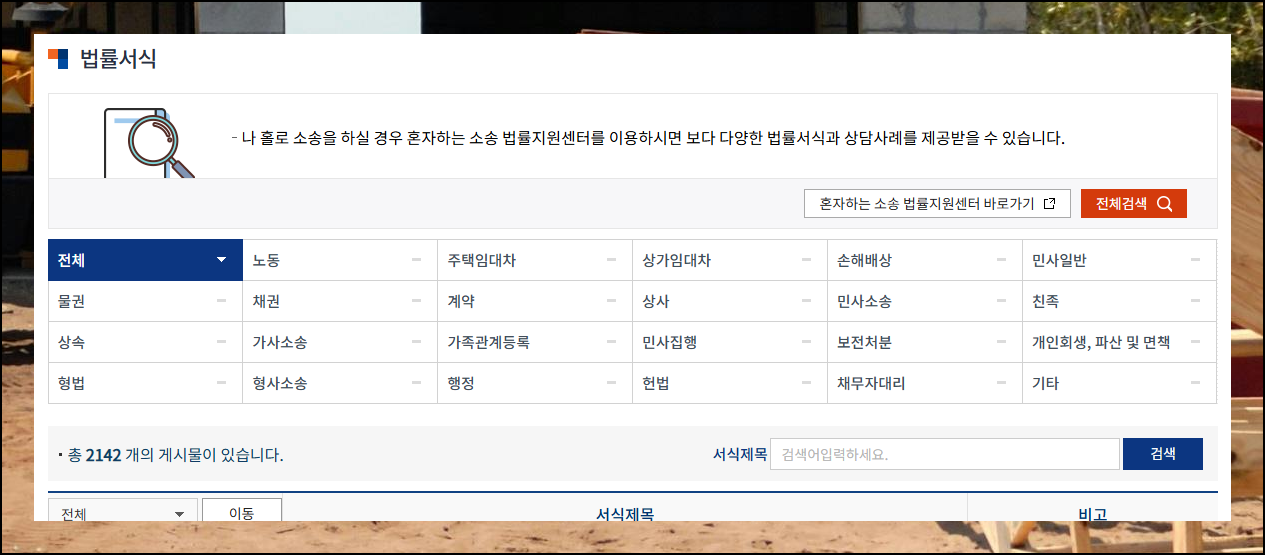Select the 상가임대차 category

pos(729,260)
